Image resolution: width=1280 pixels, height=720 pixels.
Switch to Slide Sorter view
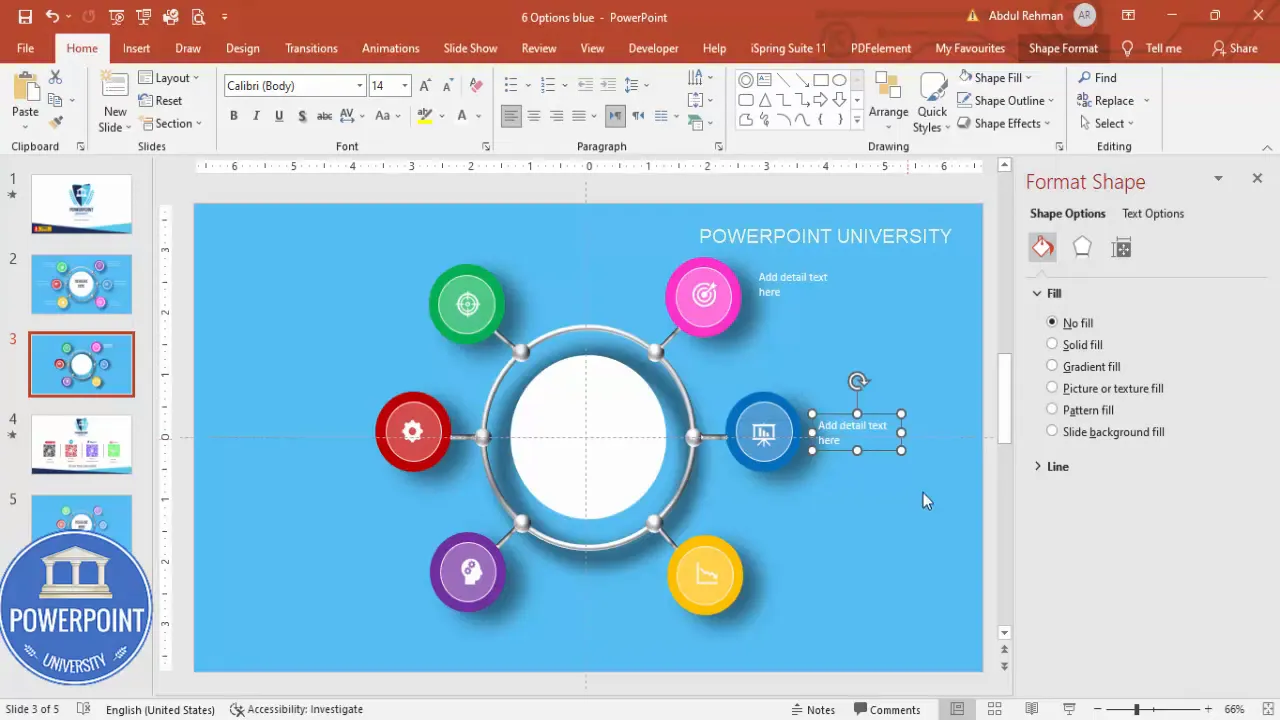994,709
